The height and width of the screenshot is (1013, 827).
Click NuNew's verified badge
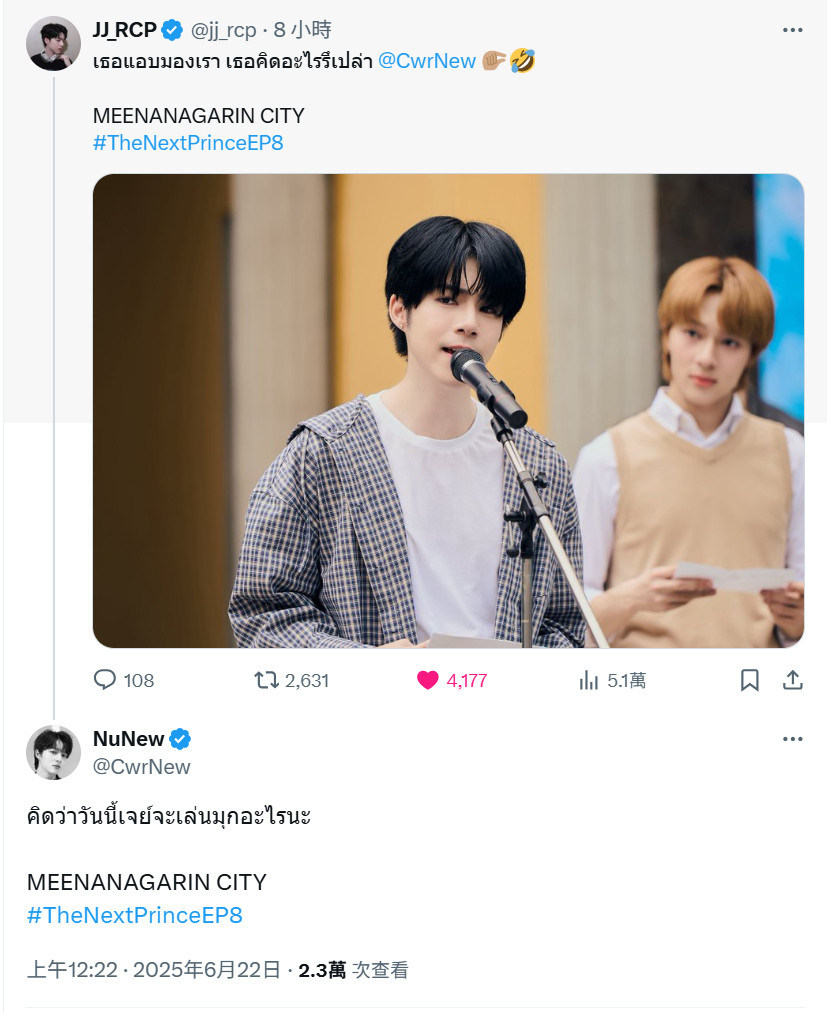coord(180,738)
